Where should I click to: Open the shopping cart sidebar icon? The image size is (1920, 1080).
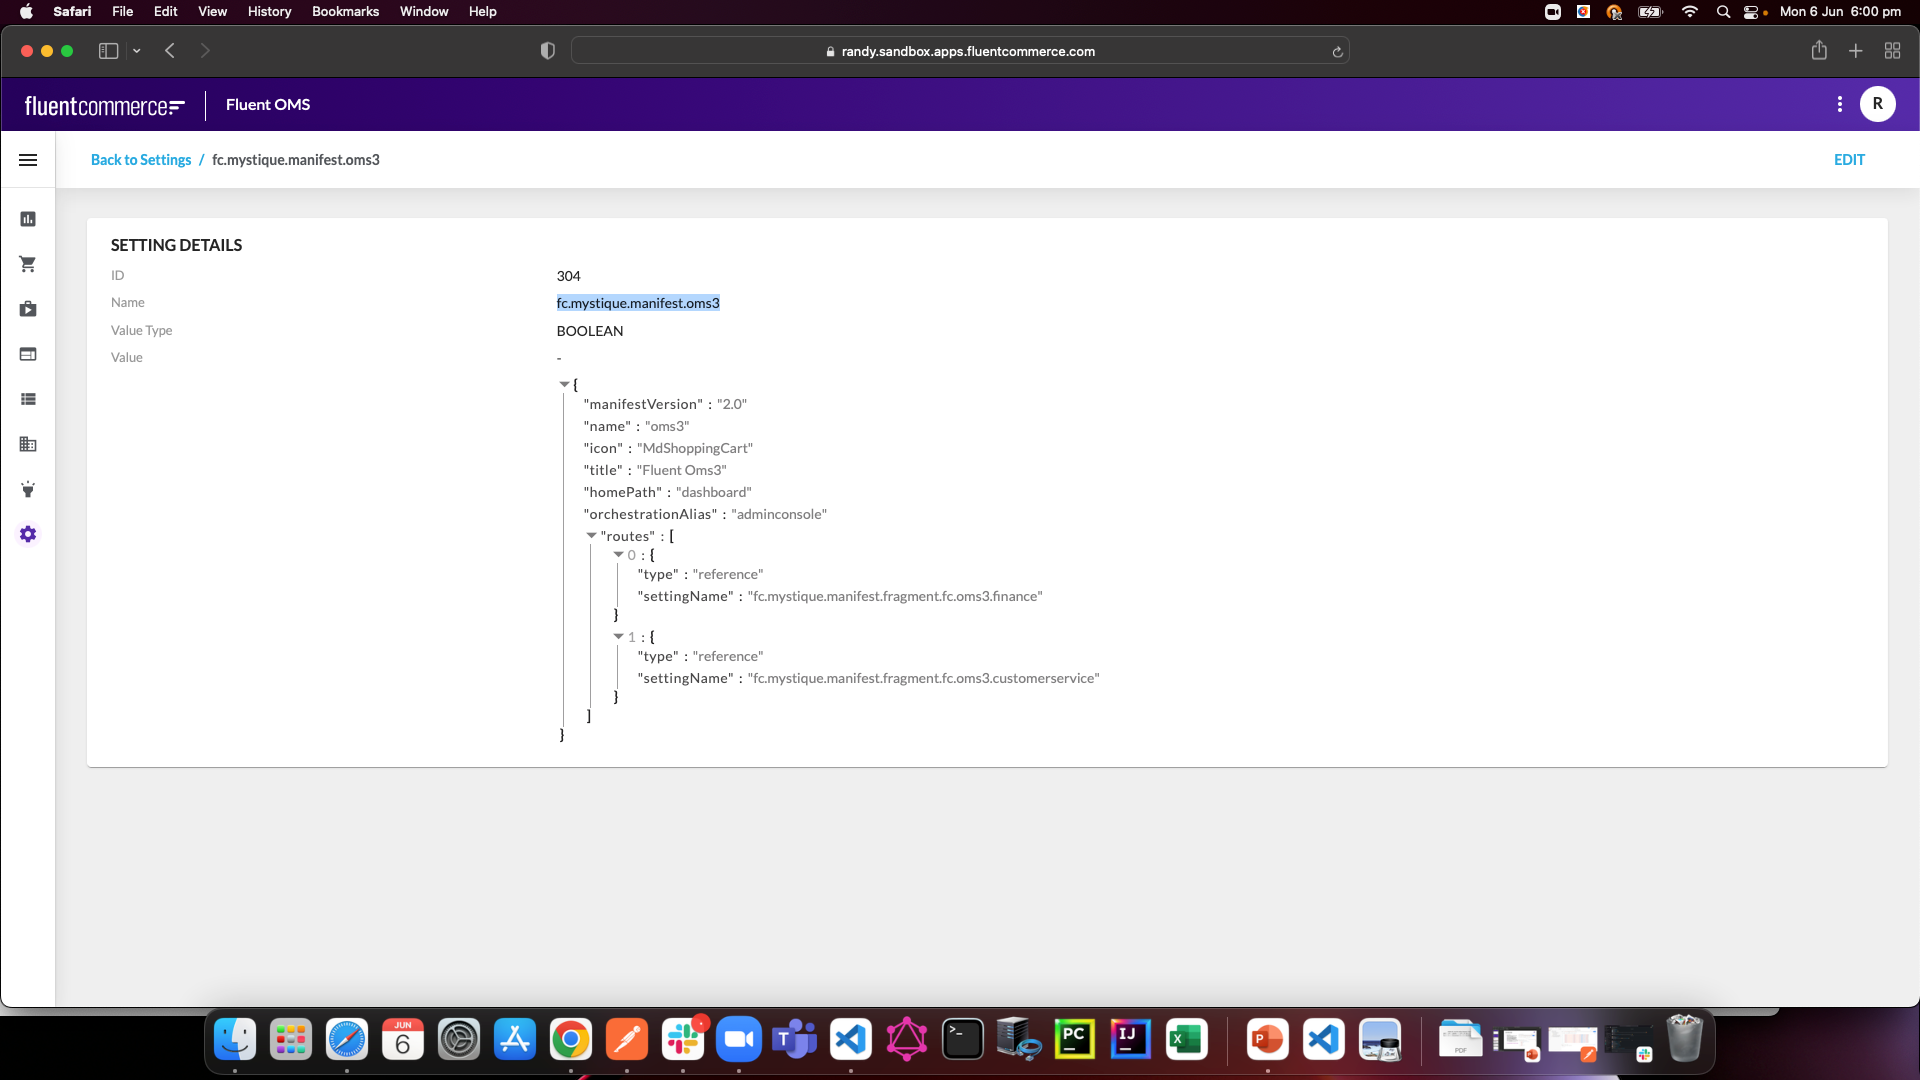click(x=28, y=264)
